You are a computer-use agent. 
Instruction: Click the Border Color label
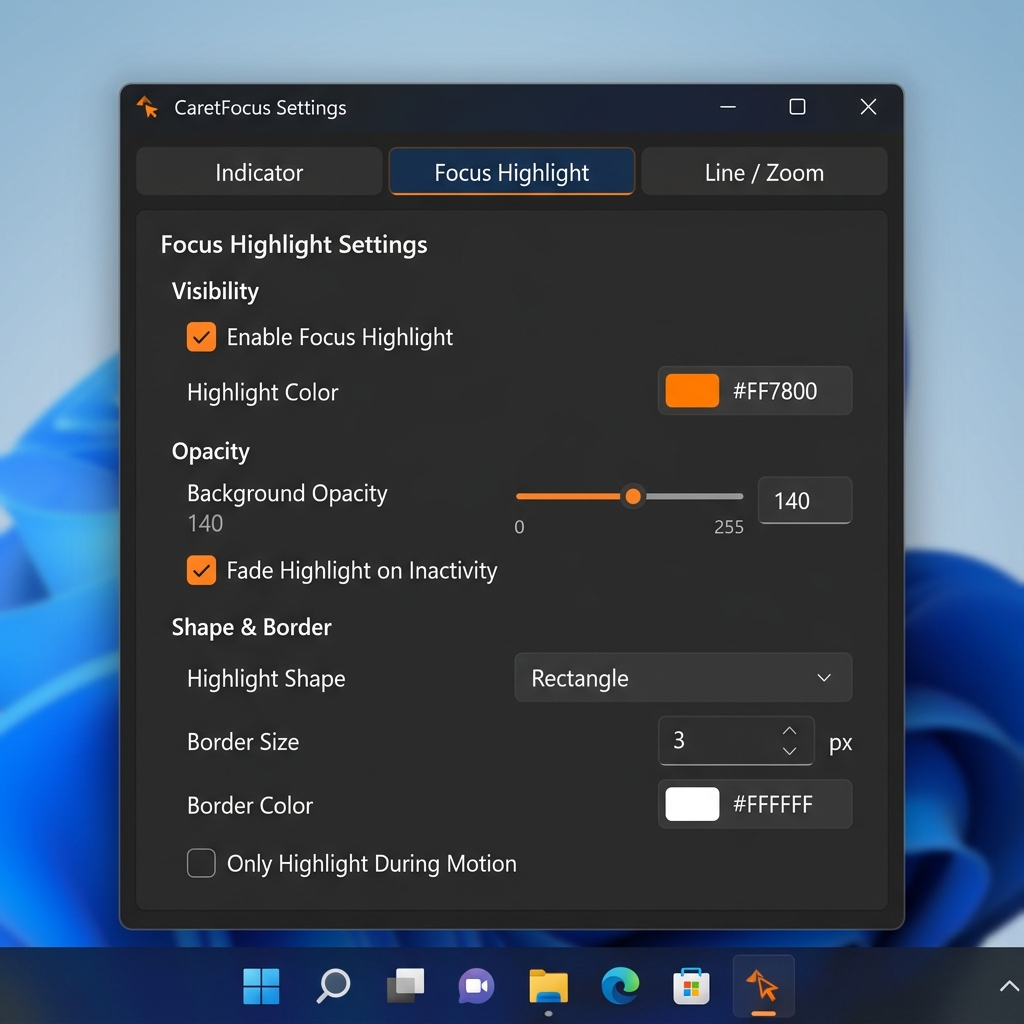(x=249, y=805)
